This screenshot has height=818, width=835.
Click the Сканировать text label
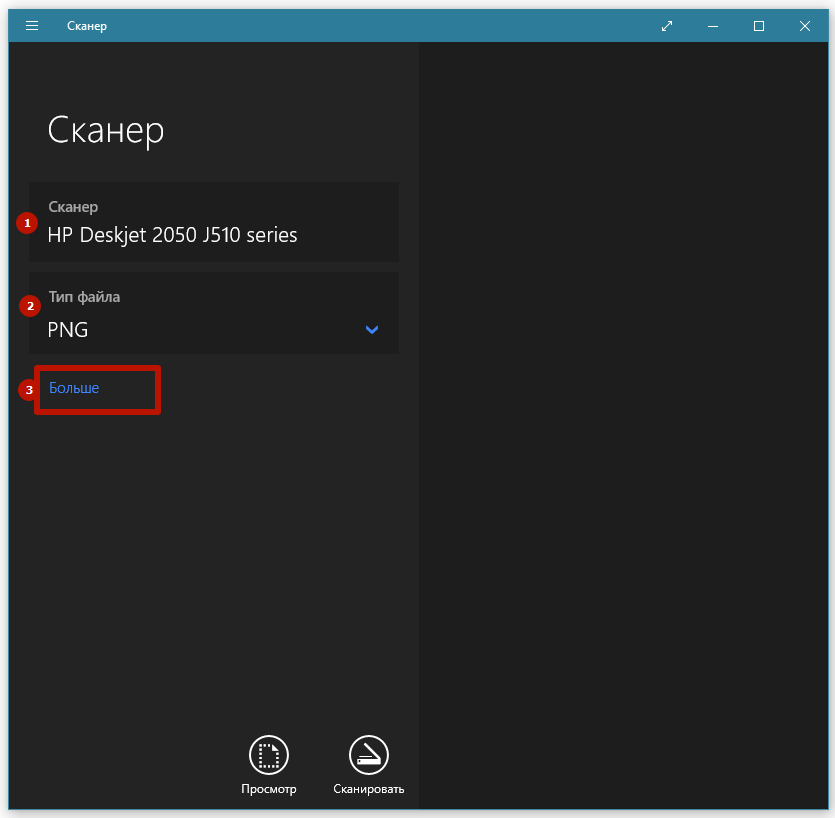tap(368, 789)
